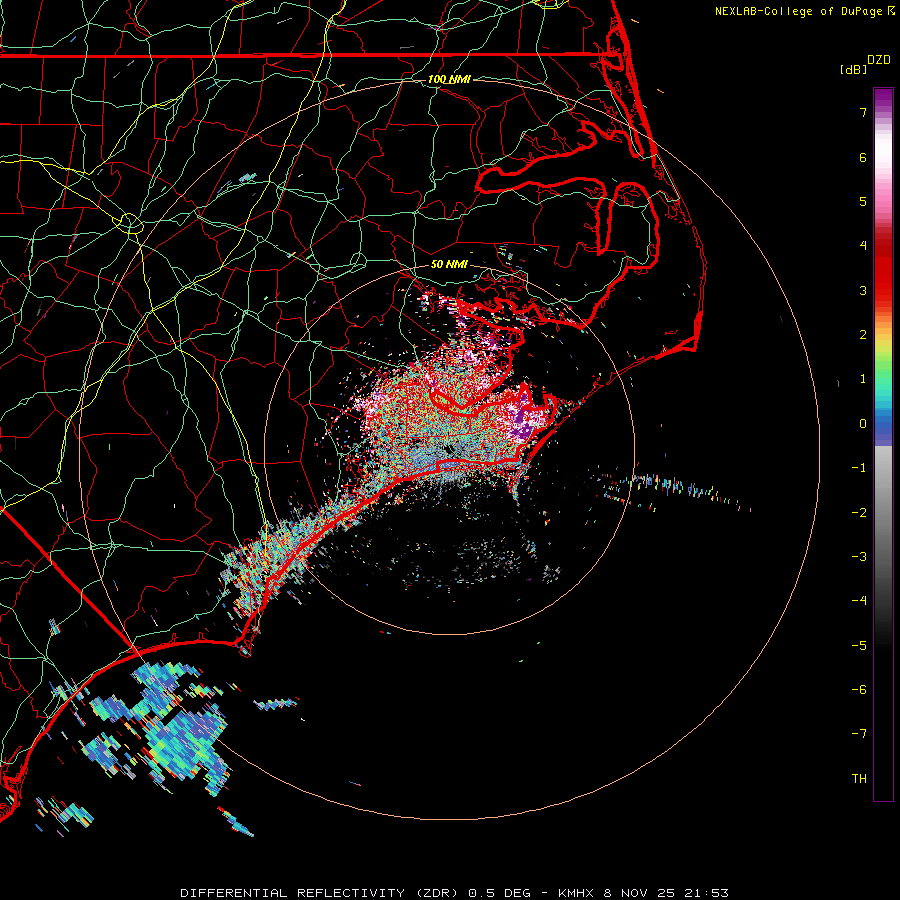900x900 pixels.
Task: Click scale value 2 on legend
Action: click(x=863, y=335)
